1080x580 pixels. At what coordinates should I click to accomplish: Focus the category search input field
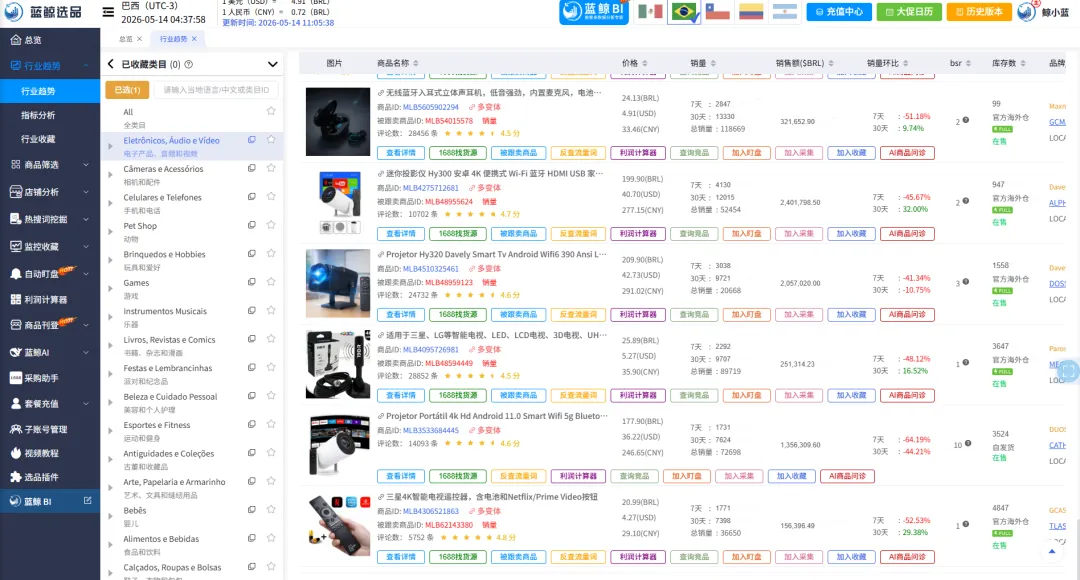[216, 90]
